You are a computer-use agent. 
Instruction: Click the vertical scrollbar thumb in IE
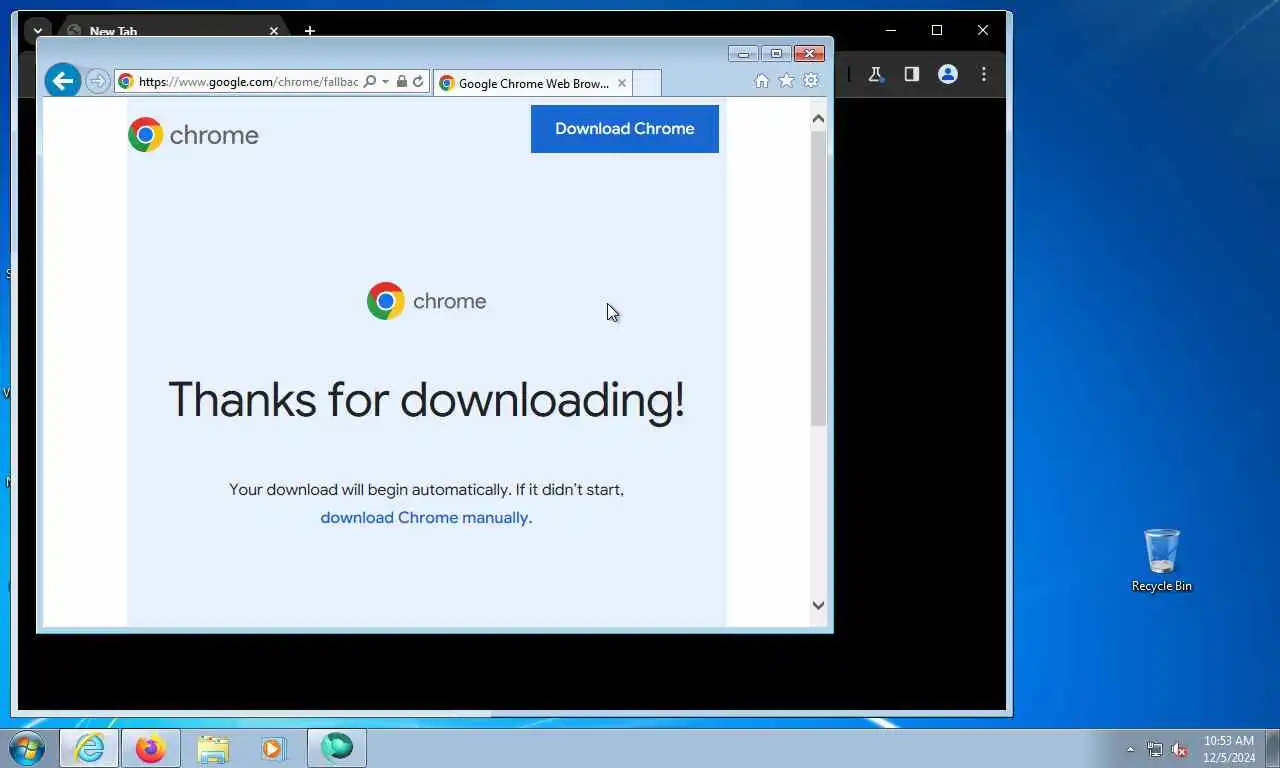tap(818, 278)
